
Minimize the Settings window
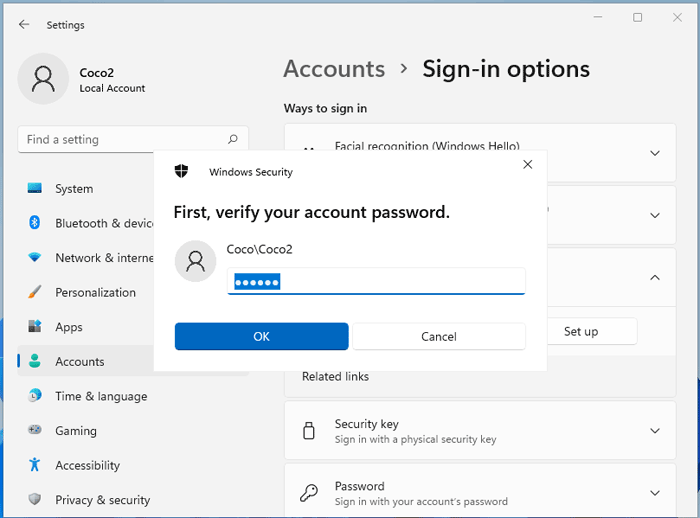pos(598,17)
